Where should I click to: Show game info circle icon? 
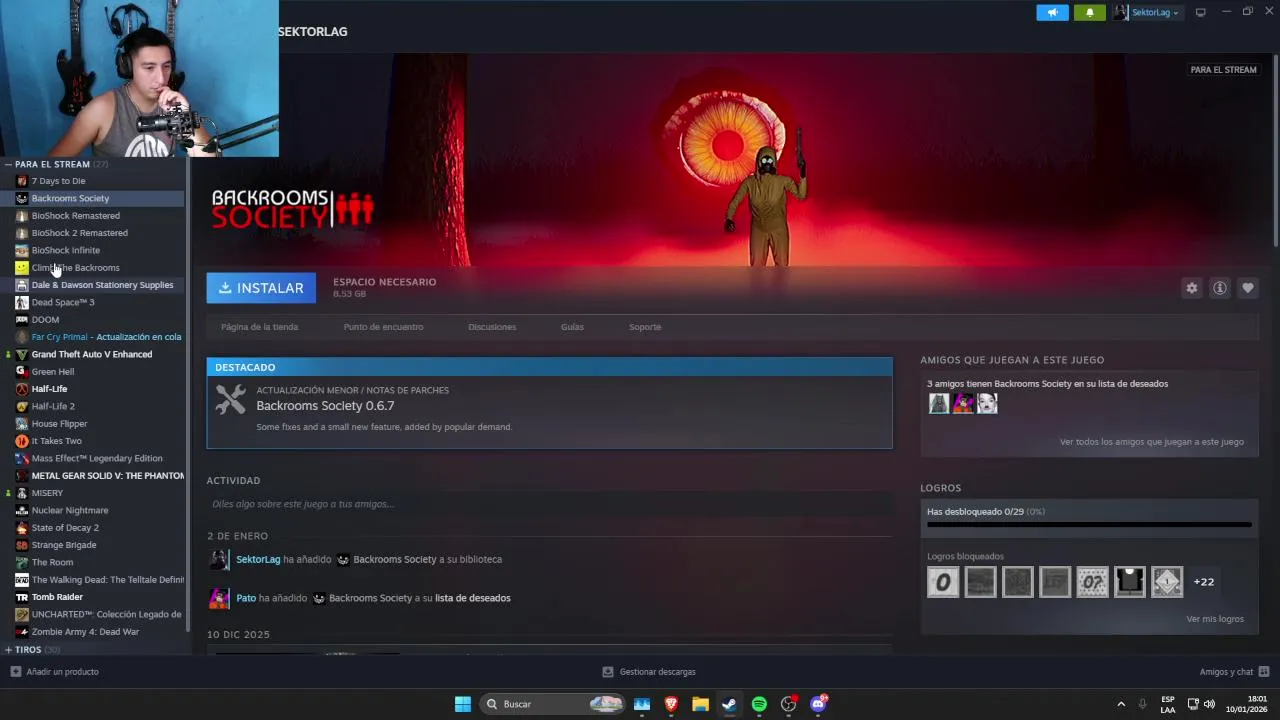[1220, 288]
